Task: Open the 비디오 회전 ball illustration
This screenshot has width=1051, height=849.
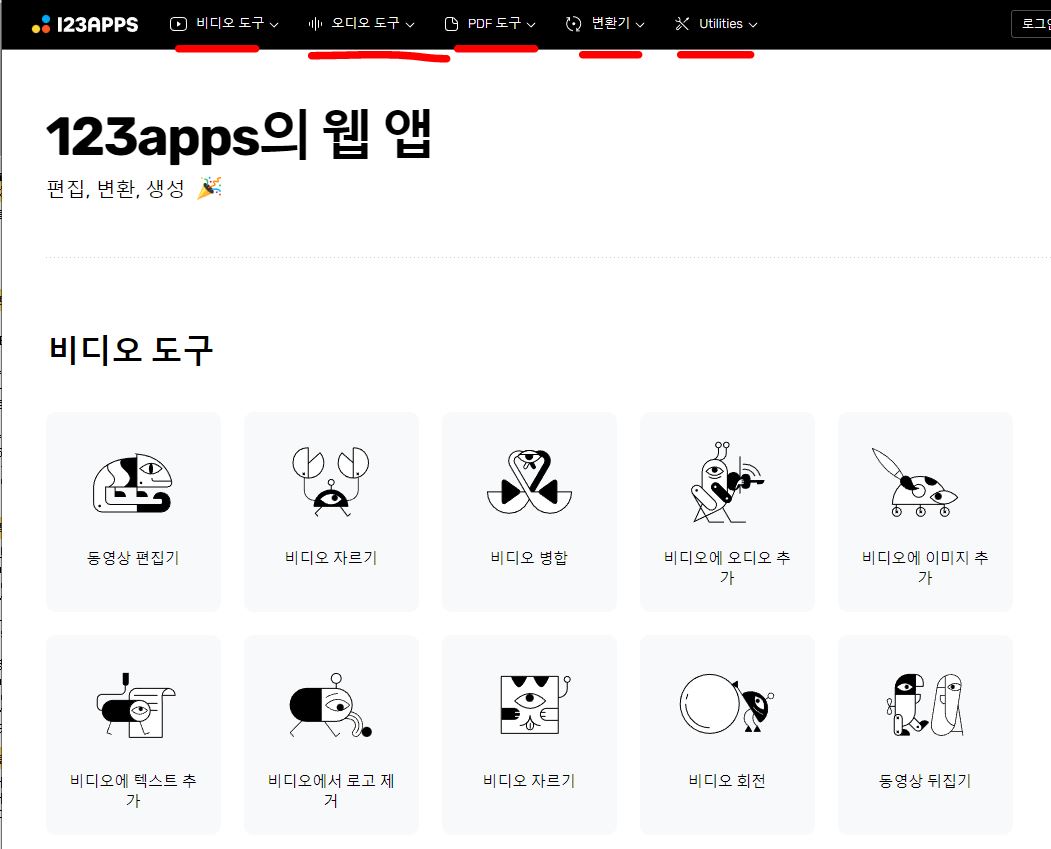Action: pyautogui.click(x=727, y=704)
